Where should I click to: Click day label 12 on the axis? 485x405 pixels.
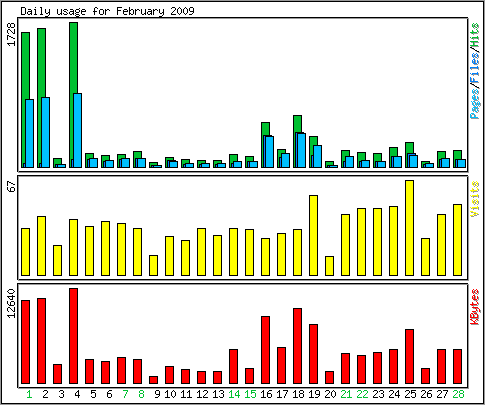(202, 394)
